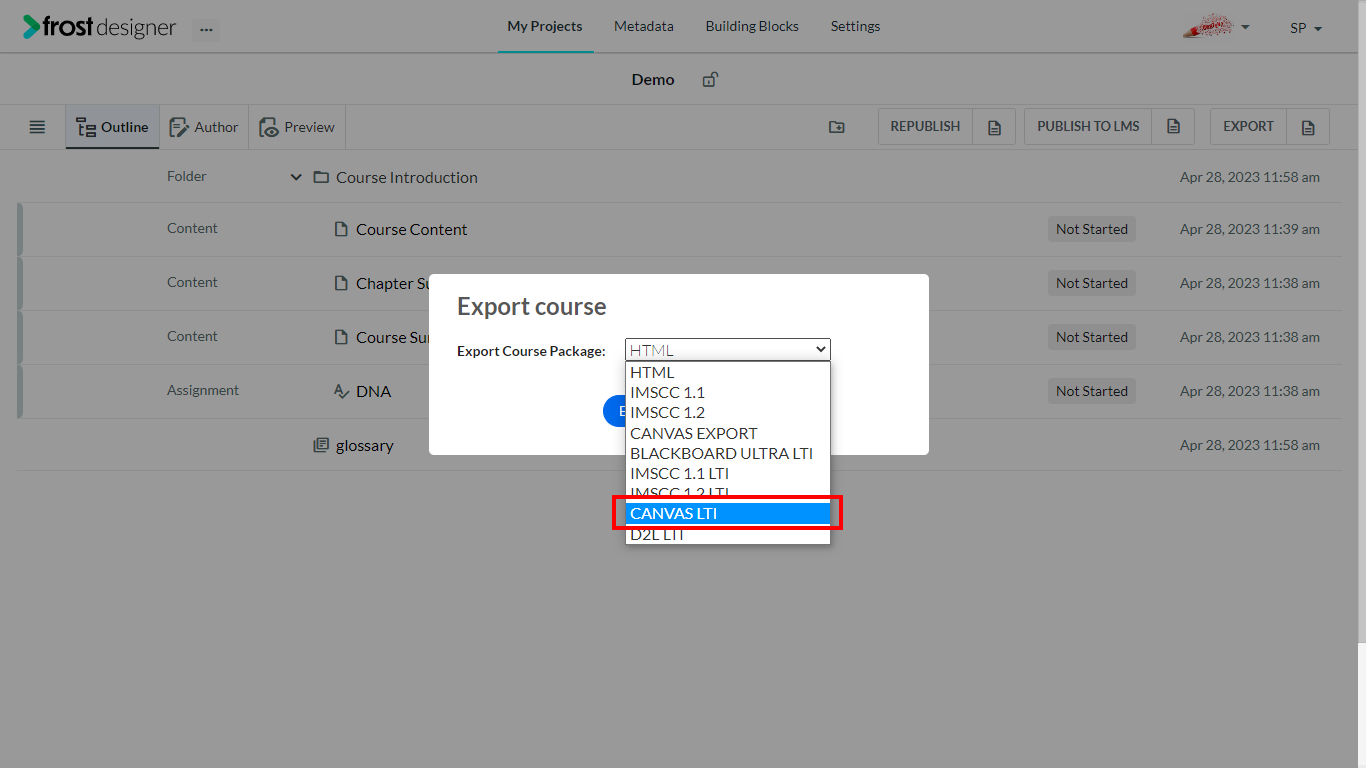Click the Course Introduction row date
The width and height of the screenshot is (1366, 768).
click(1250, 177)
